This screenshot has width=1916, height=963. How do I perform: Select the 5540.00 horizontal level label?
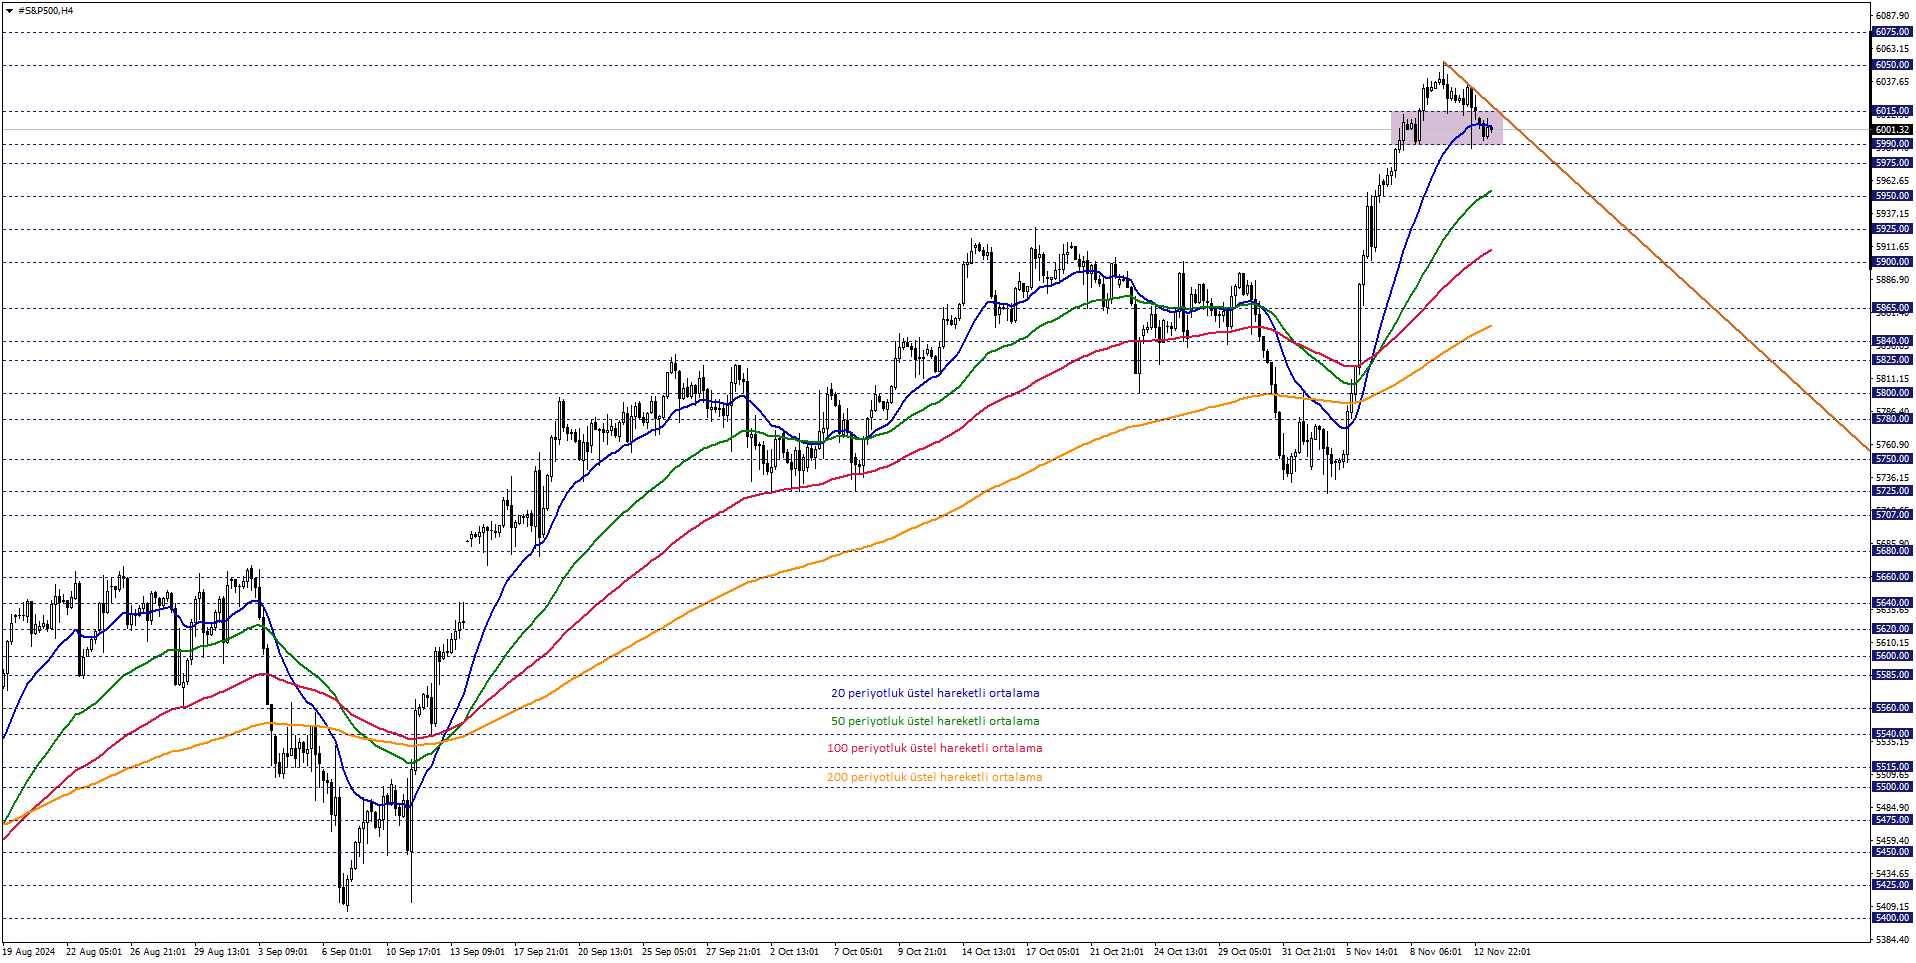point(1892,734)
